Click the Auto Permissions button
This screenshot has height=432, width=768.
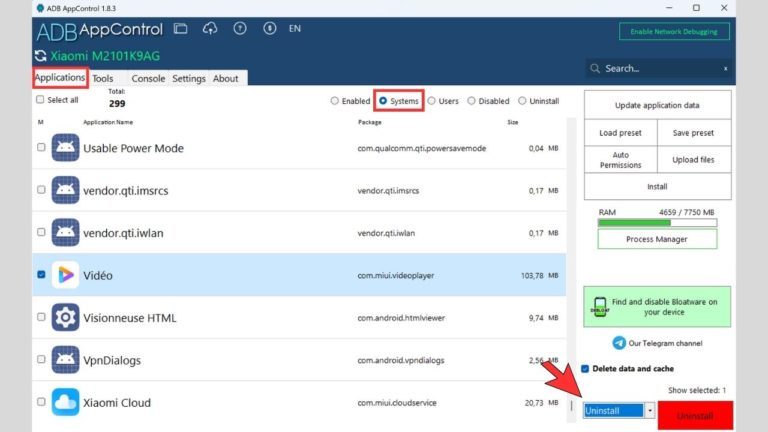(621, 160)
